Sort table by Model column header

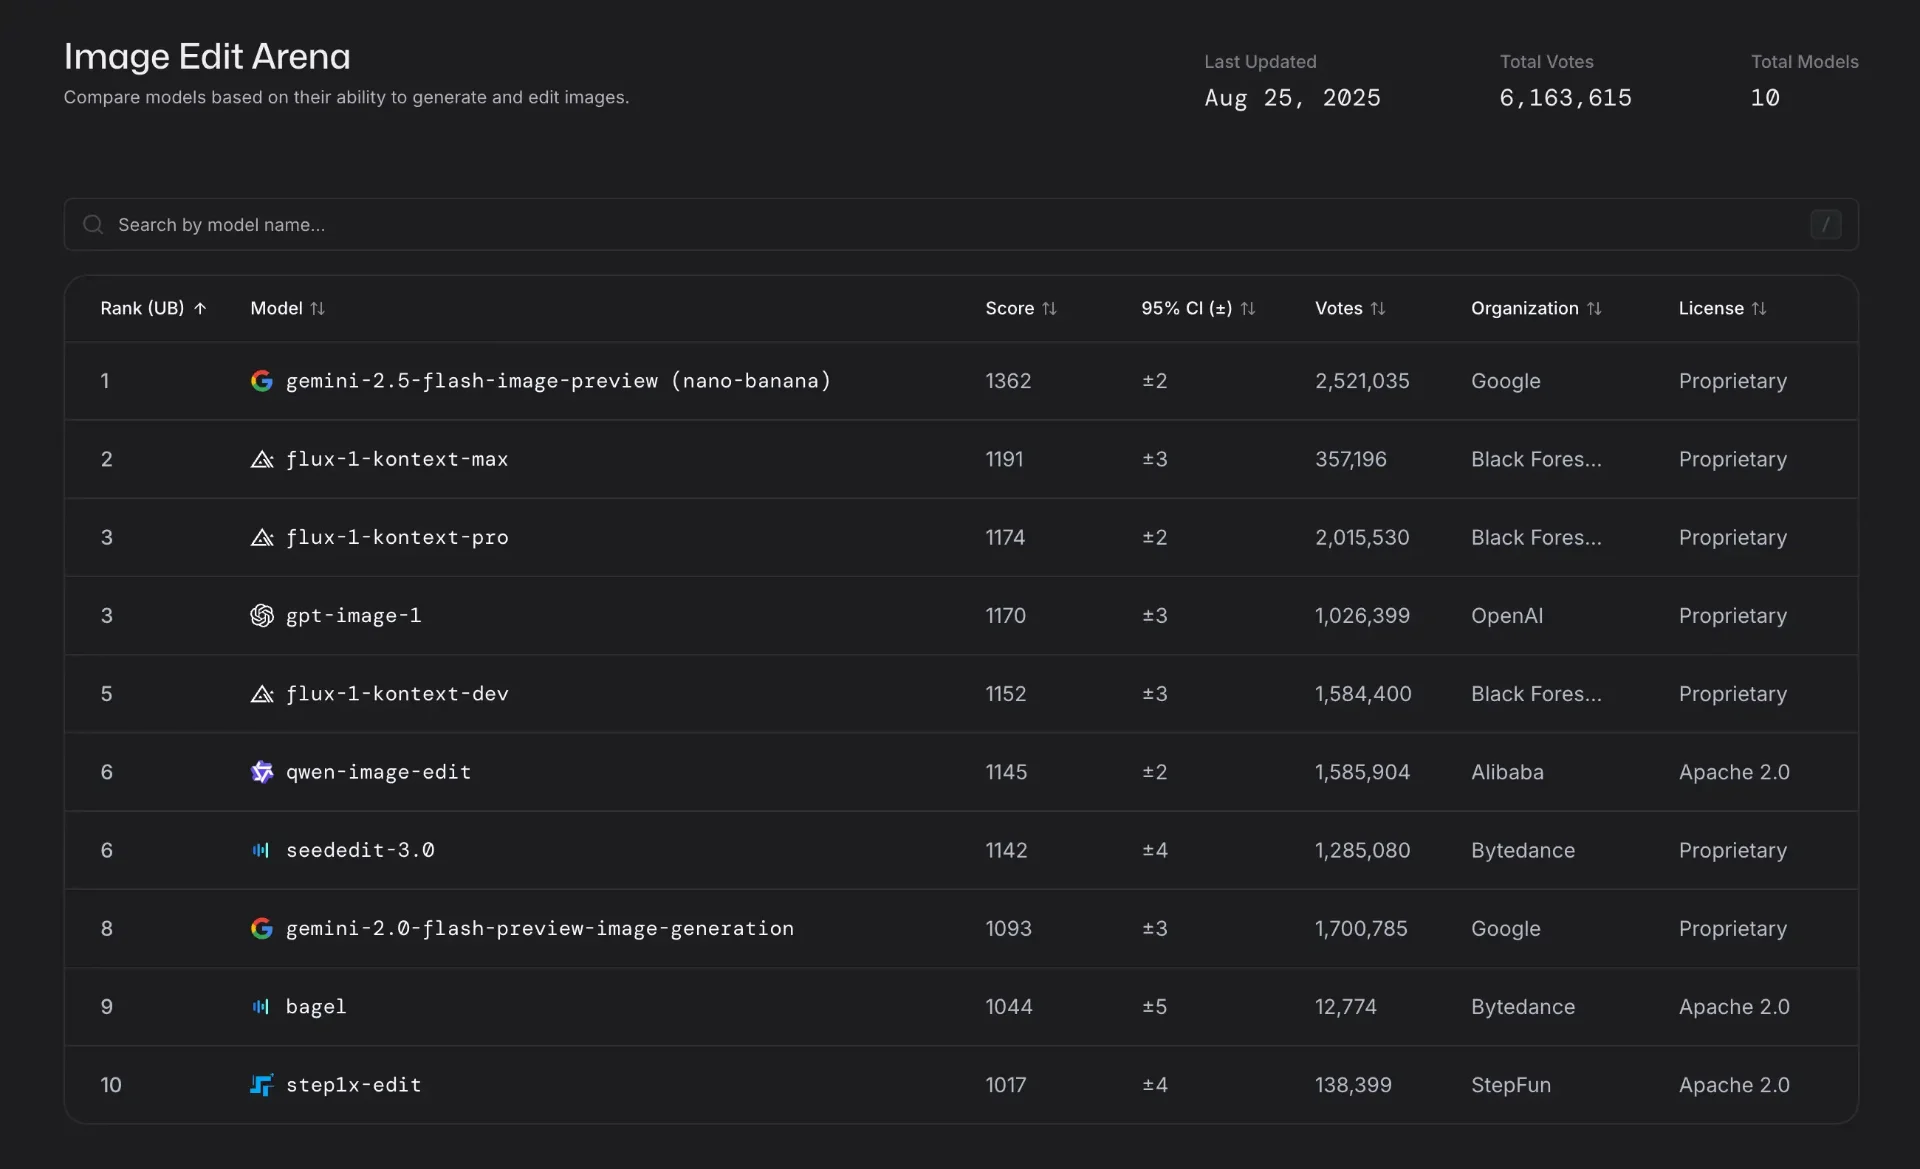point(287,308)
